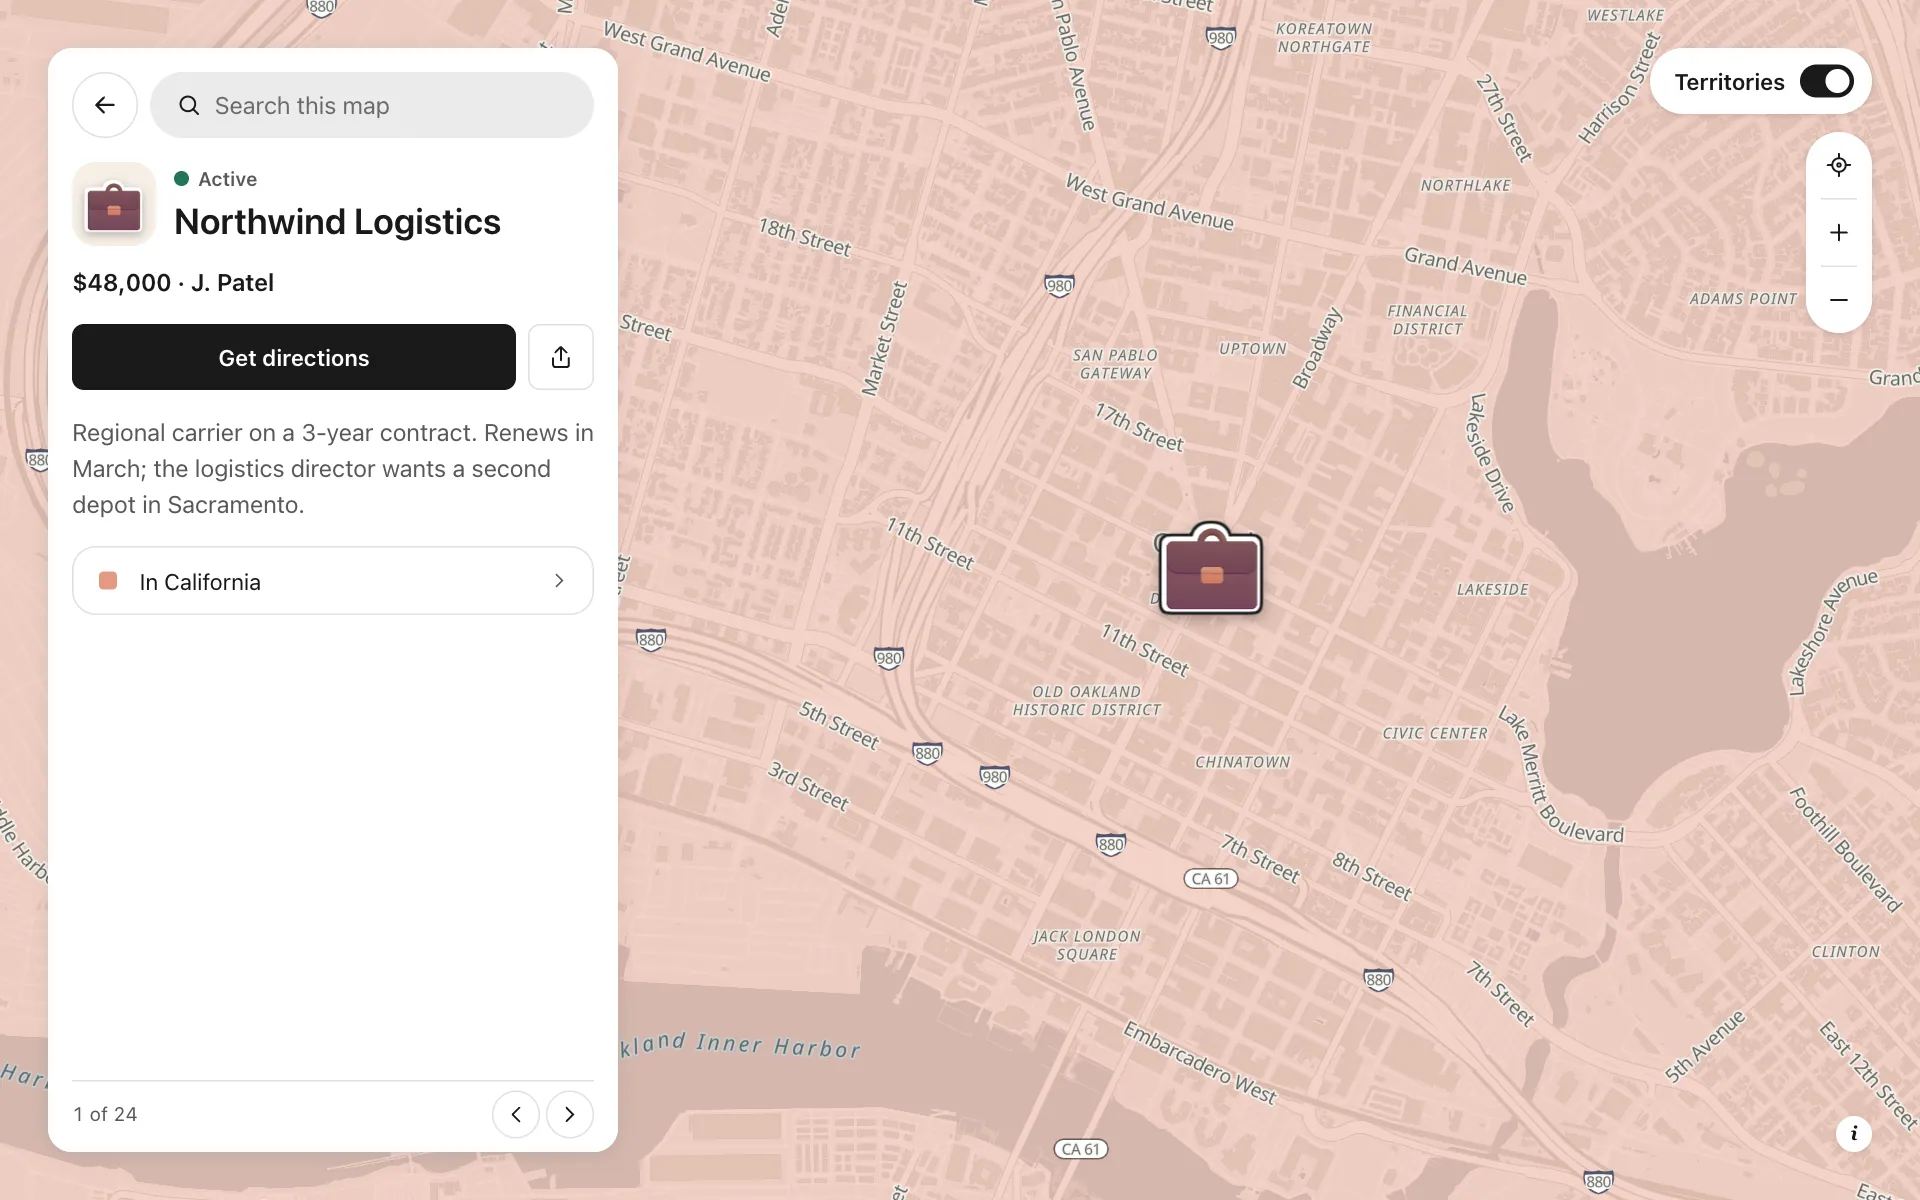Click the JACK LONDON SQUARE map label

1087,945
